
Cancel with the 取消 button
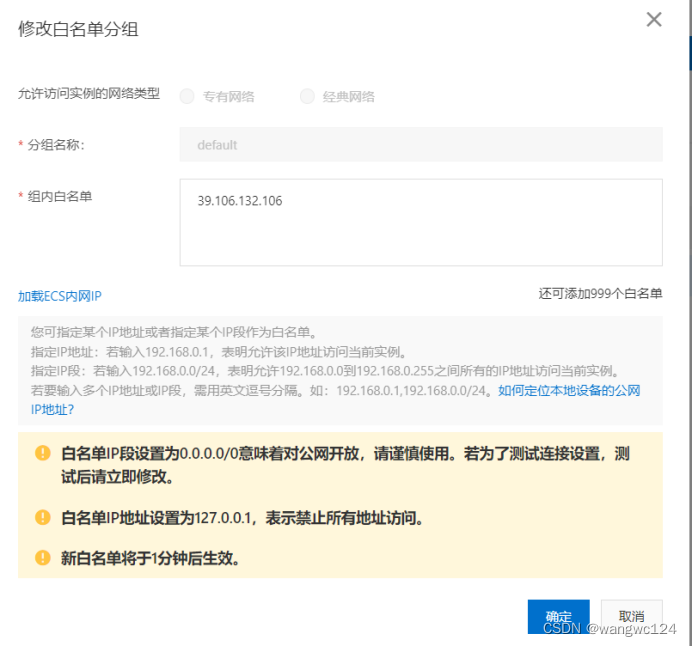[x=632, y=616]
